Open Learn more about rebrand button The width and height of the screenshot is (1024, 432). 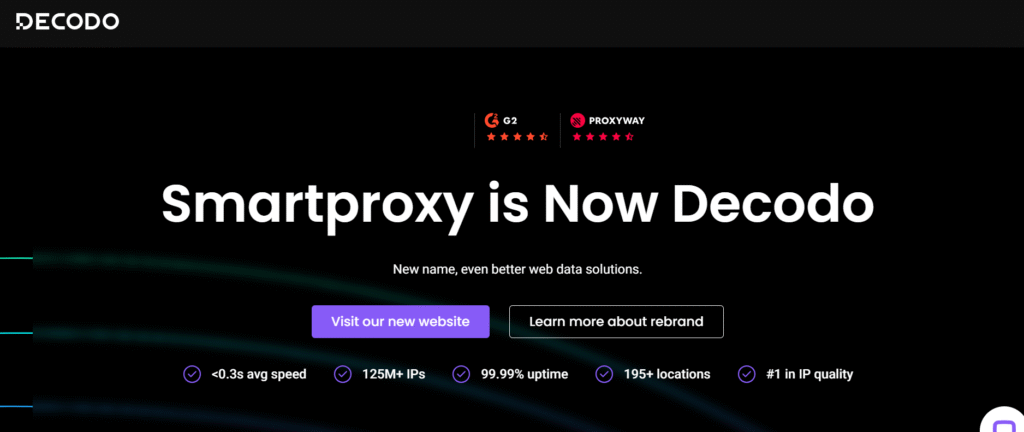pos(616,322)
